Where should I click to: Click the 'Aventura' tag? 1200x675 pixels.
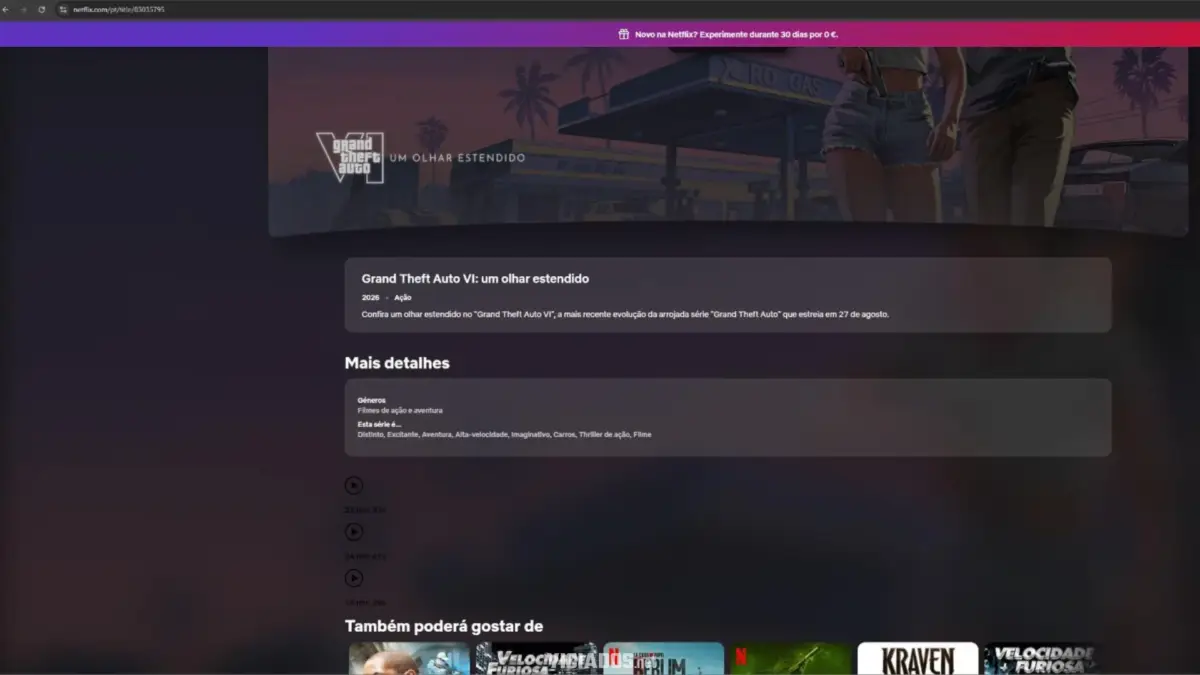pyautogui.click(x=437, y=435)
